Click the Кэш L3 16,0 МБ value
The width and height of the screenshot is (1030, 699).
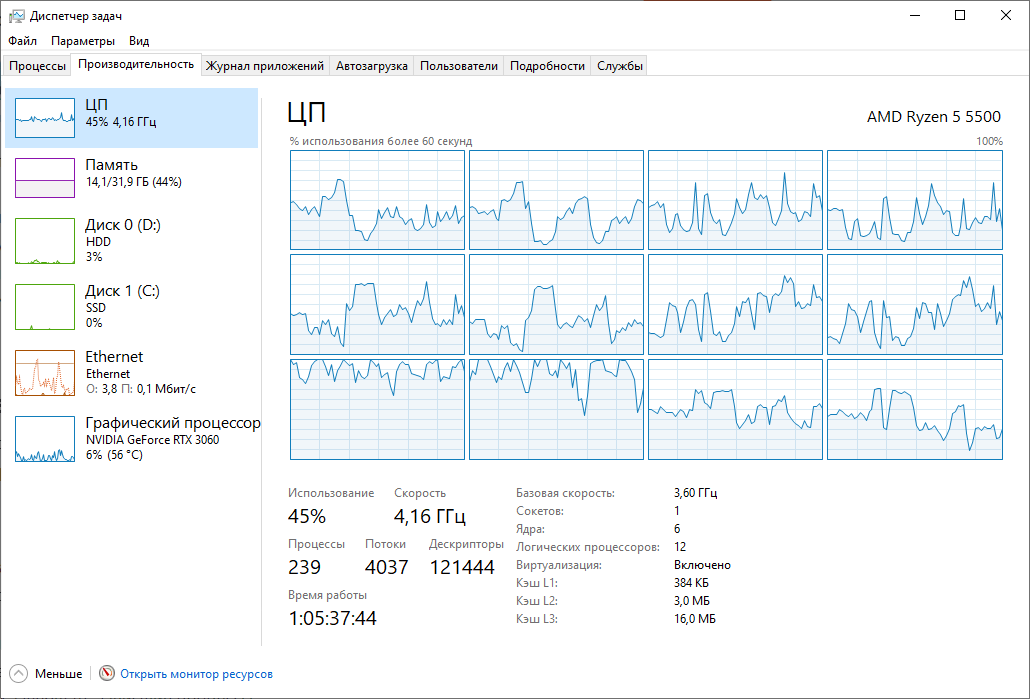(694, 619)
